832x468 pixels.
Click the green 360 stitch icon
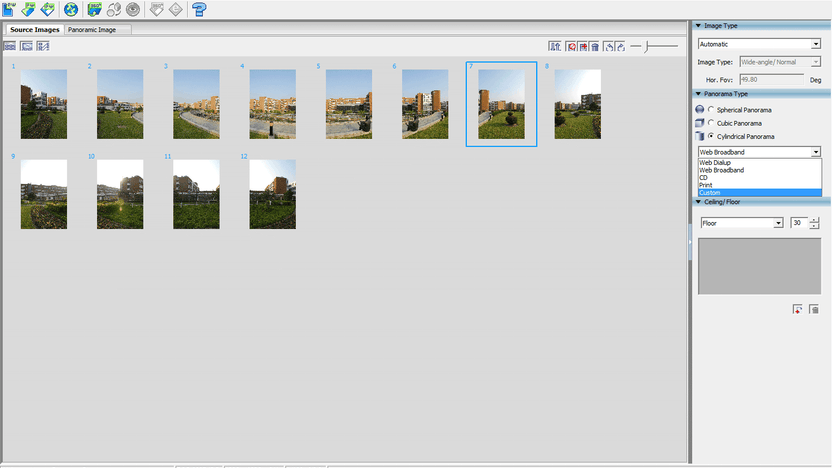point(94,9)
